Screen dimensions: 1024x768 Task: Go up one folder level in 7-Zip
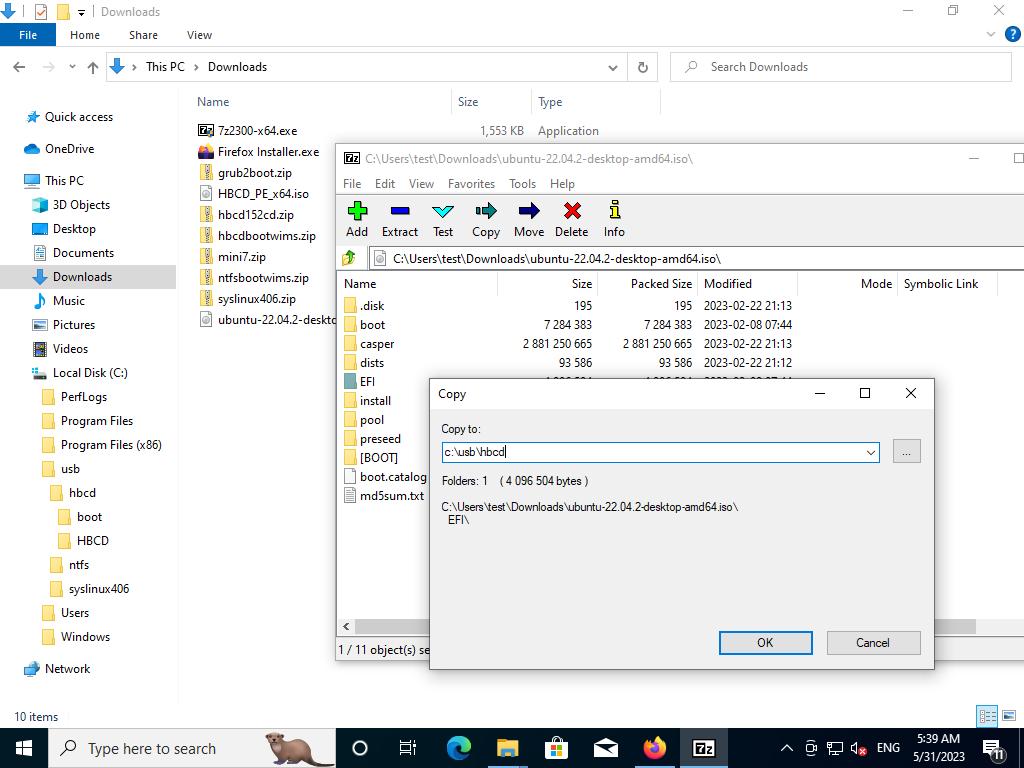click(x=349, y=258)
